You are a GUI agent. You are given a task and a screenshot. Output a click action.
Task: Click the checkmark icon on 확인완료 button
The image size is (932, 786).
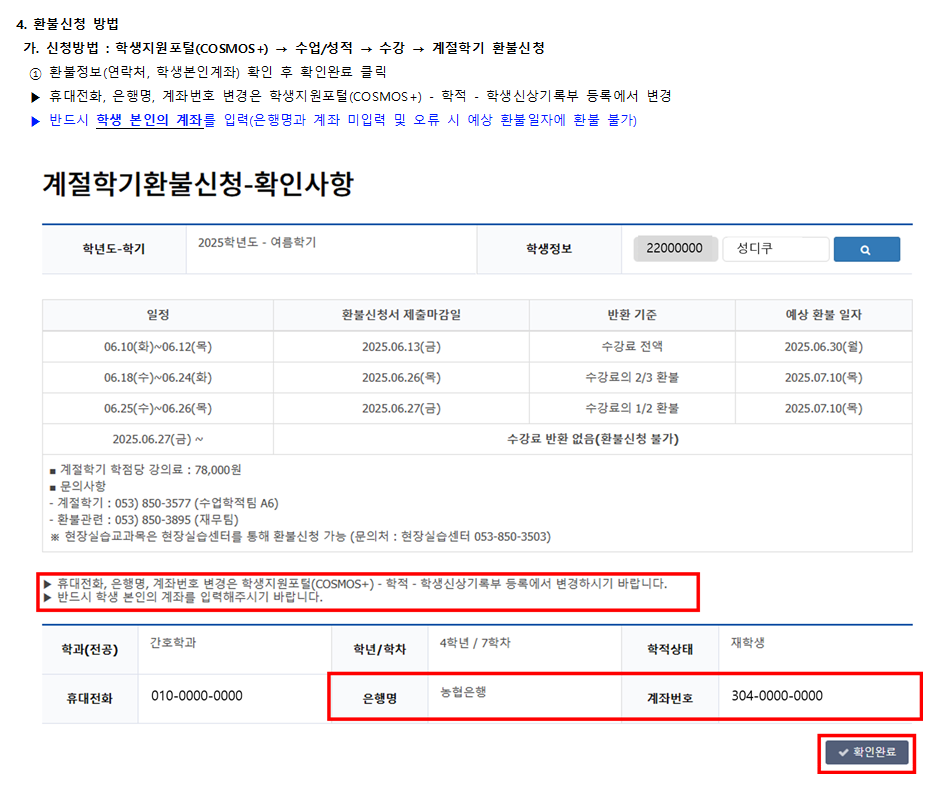click(x=843, y=752)
